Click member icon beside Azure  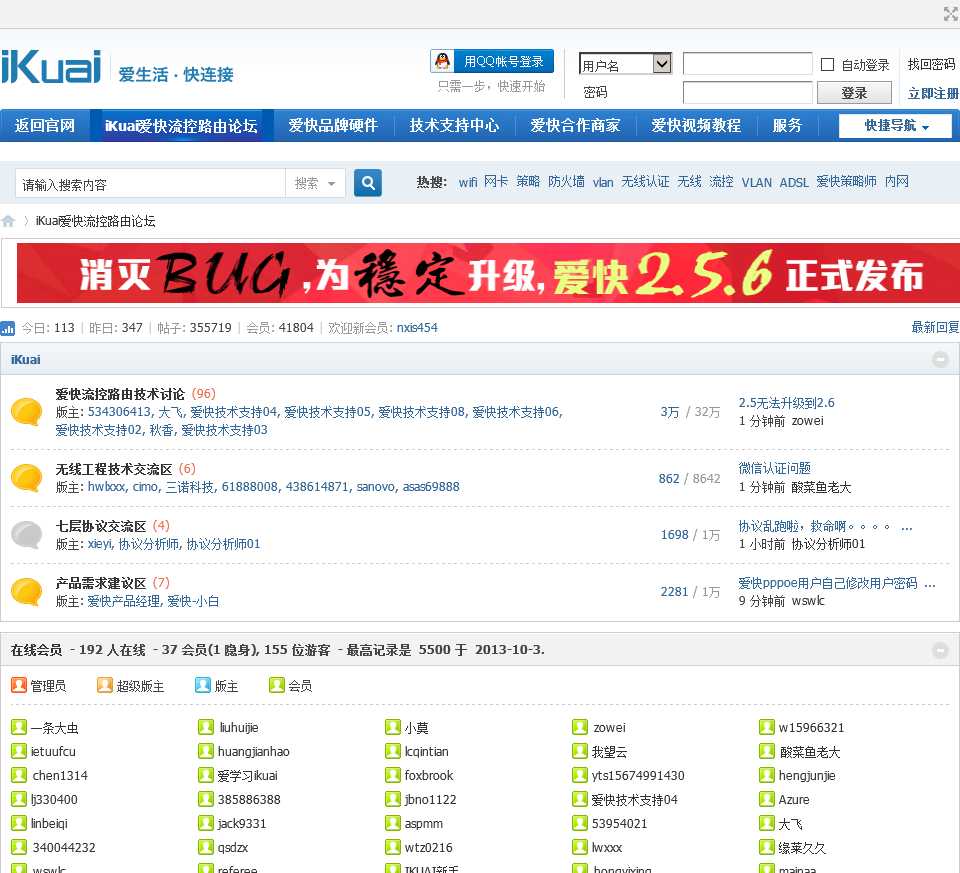click(x=767, y=799)
